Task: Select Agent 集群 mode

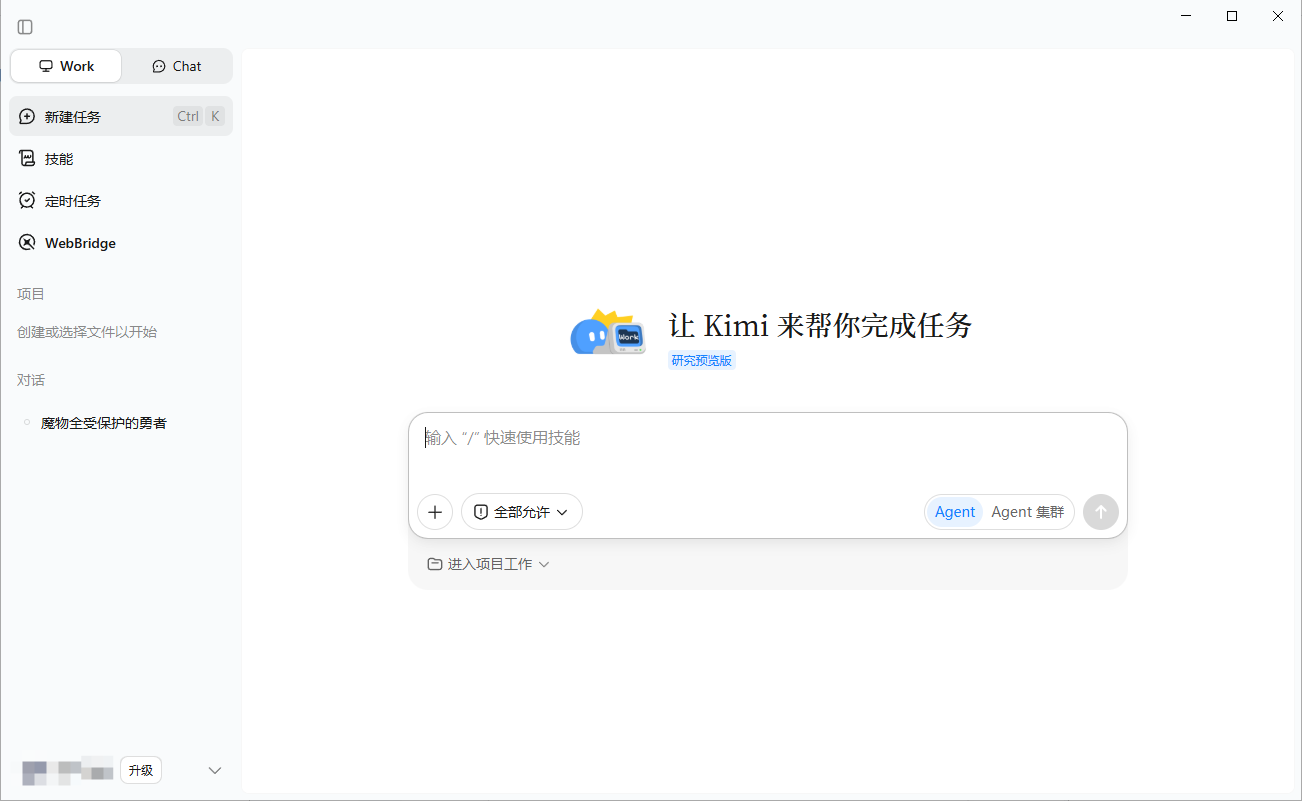Action: (x=1028, y=512)
